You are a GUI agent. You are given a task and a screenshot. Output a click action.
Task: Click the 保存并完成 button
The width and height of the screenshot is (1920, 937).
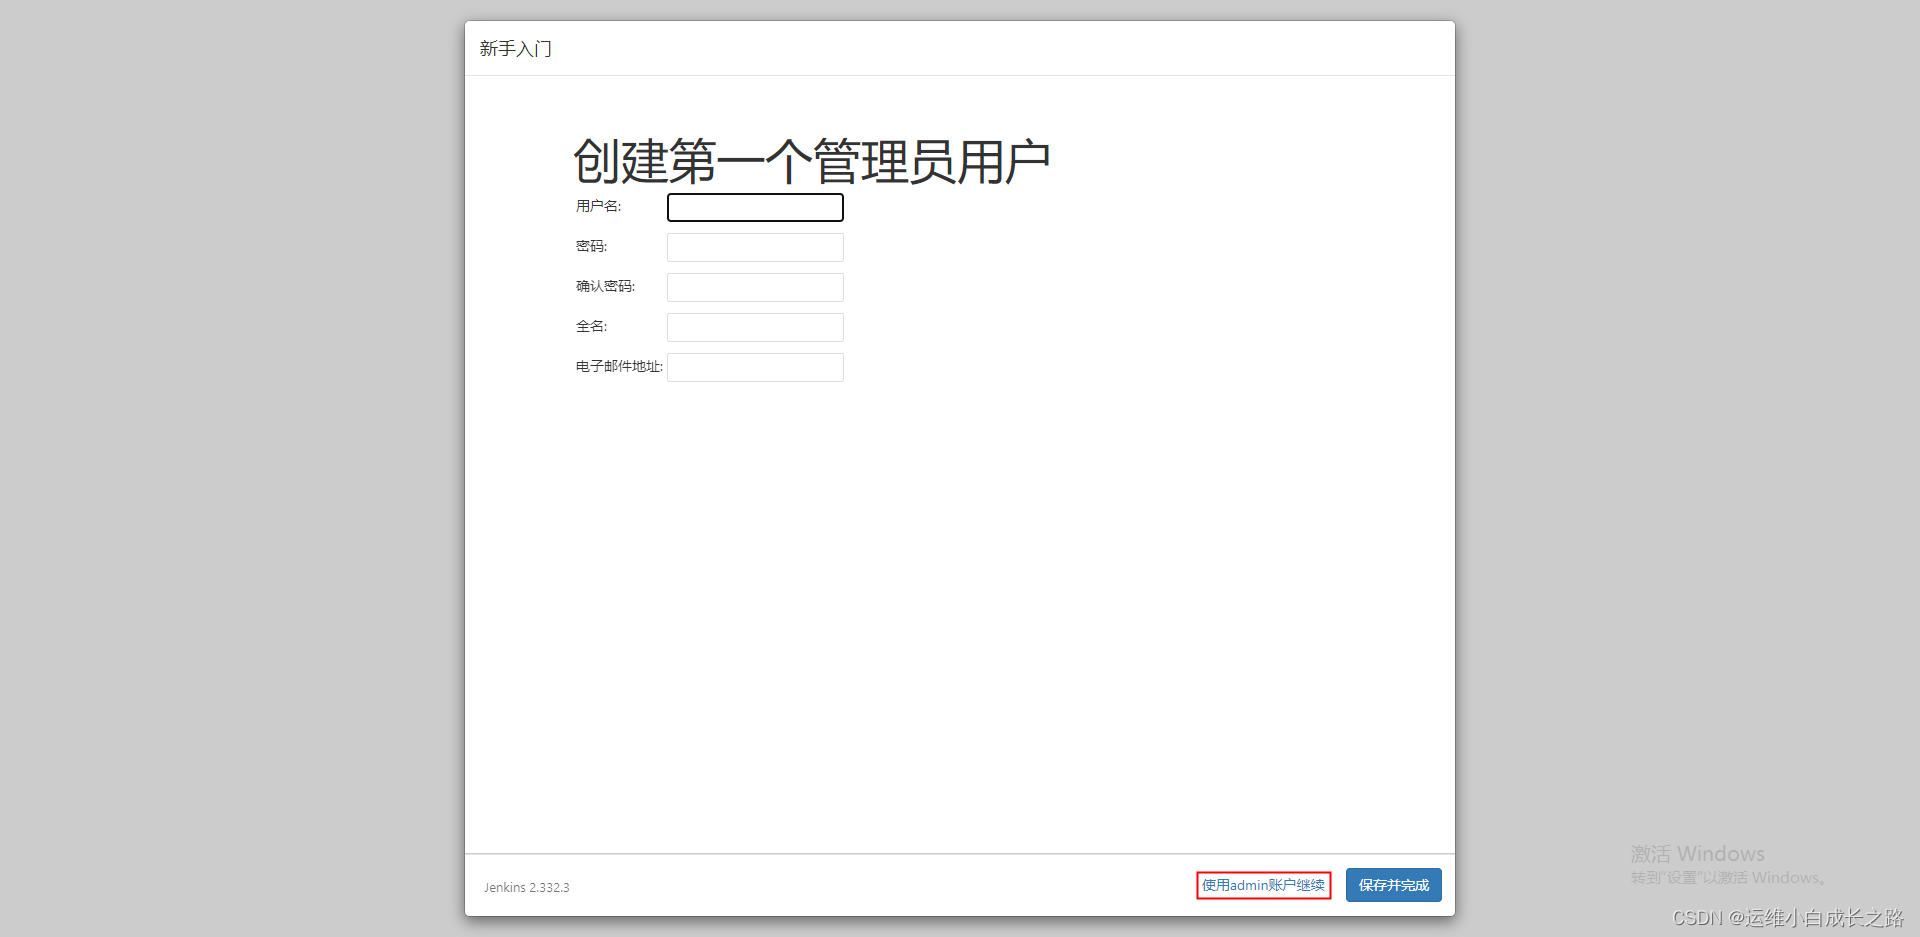click(x=1394, y=885)
